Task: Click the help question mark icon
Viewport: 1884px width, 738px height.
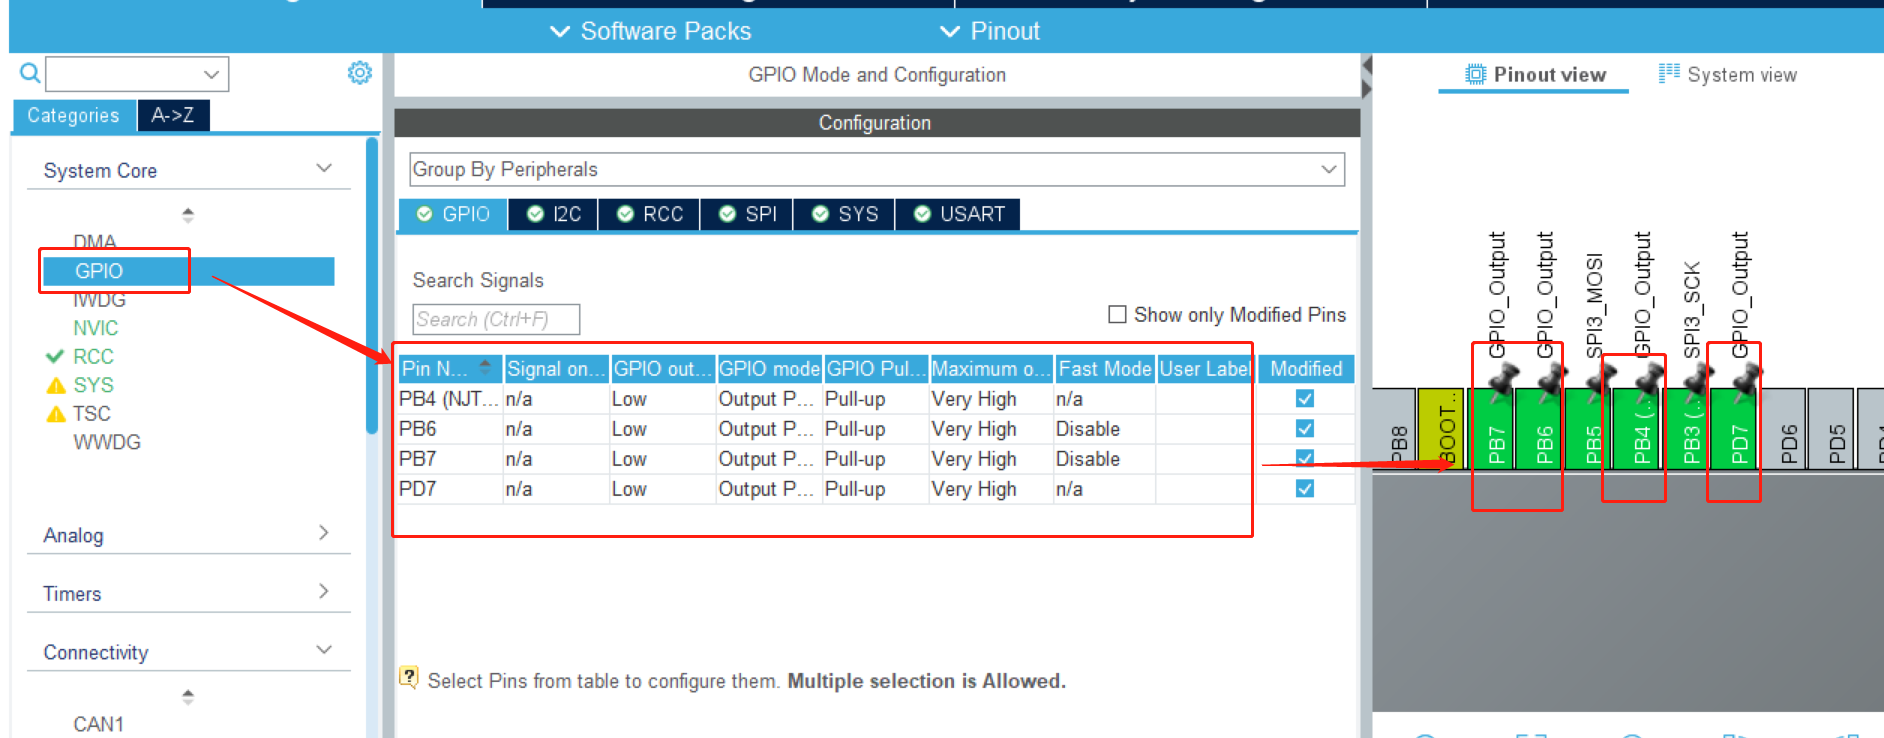Action: pos(409,677)
